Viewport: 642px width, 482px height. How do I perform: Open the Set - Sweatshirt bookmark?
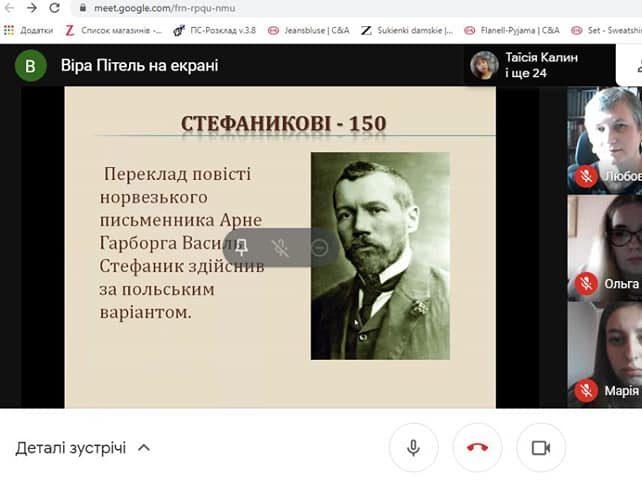pos(606,30)
